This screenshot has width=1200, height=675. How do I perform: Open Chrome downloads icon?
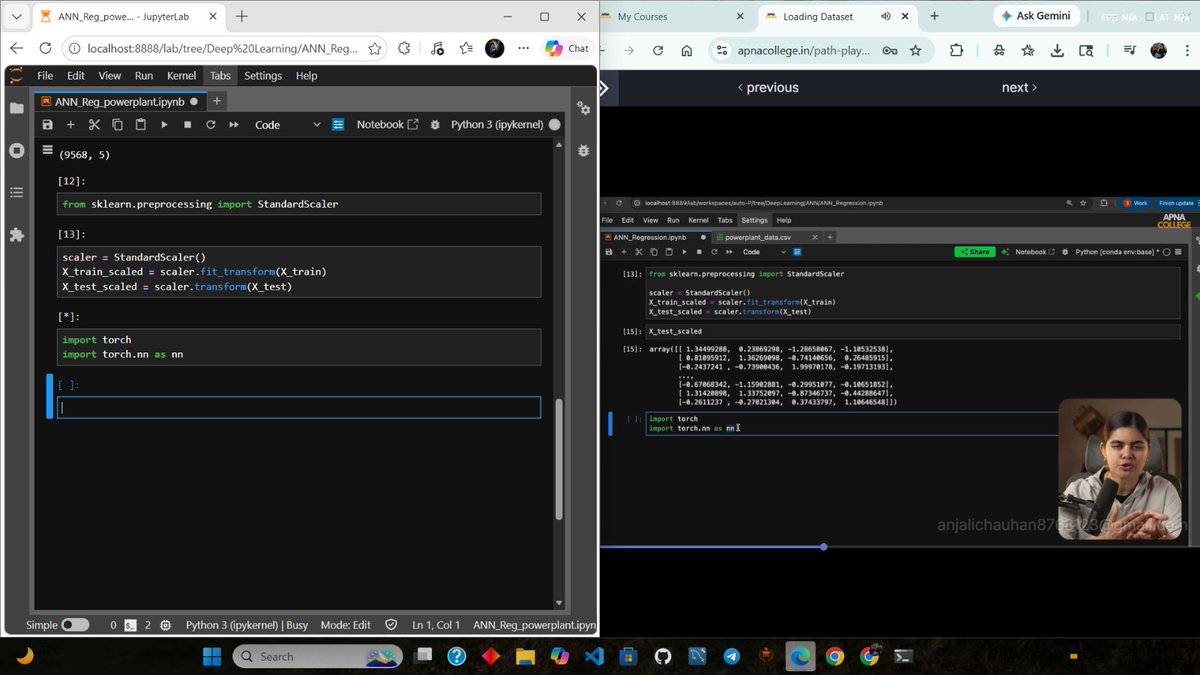coord(1057,51)
